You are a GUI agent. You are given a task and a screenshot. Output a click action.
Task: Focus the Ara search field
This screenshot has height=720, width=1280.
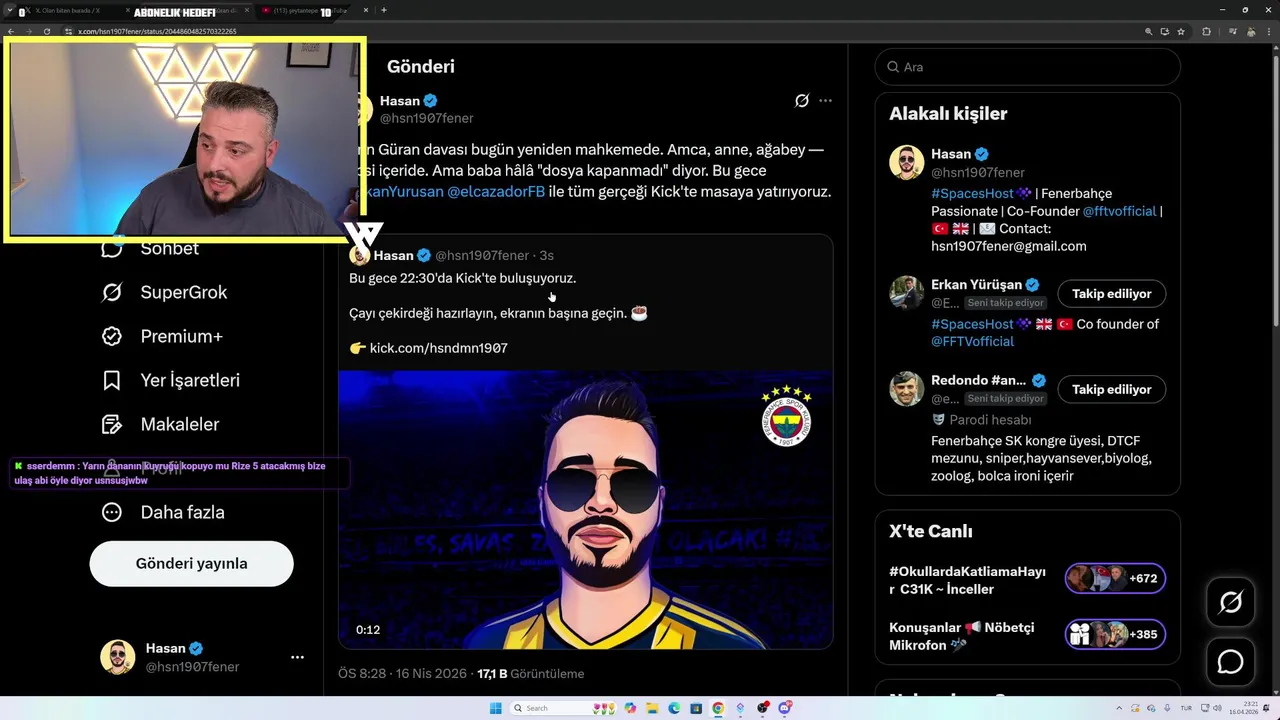click(1027, 67)
